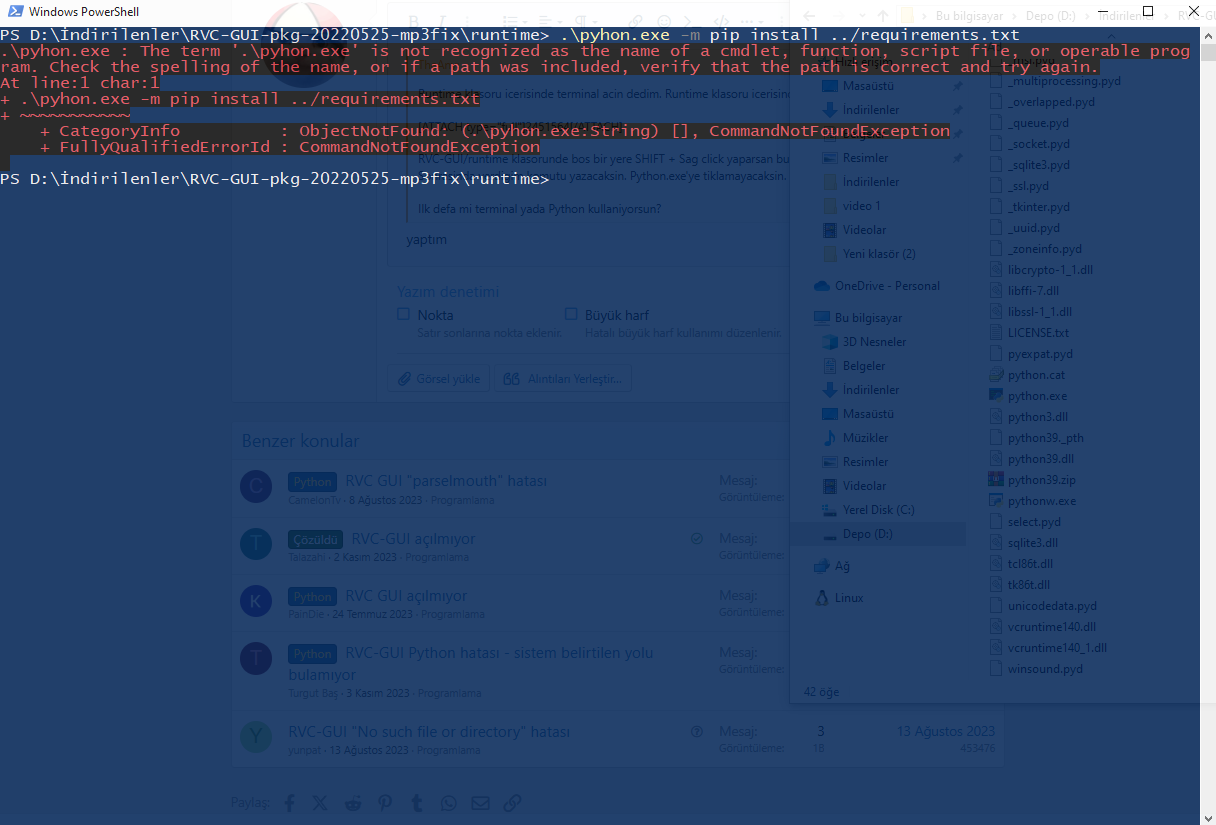This screenshot has width=1216, height=825.
Task: Share the page via the Facebook icon
Action: (289, 803)
